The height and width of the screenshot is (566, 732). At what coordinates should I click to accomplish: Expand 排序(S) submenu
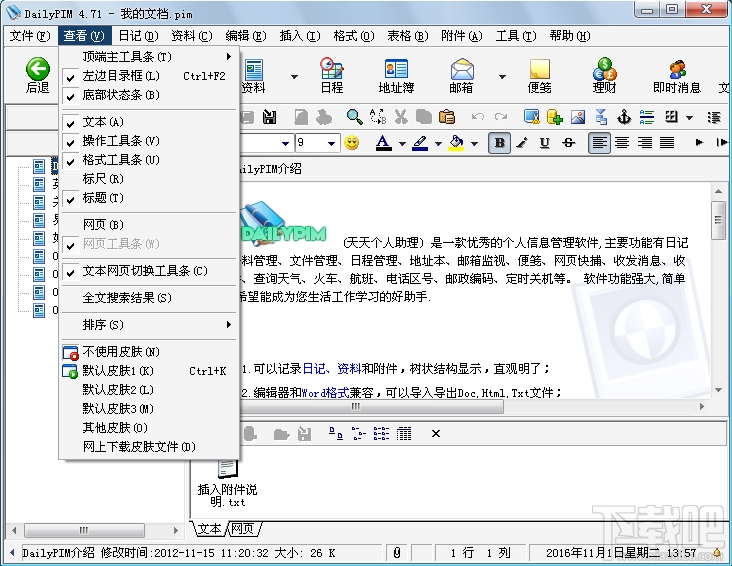pyautogui.click(x=149, y=325)
